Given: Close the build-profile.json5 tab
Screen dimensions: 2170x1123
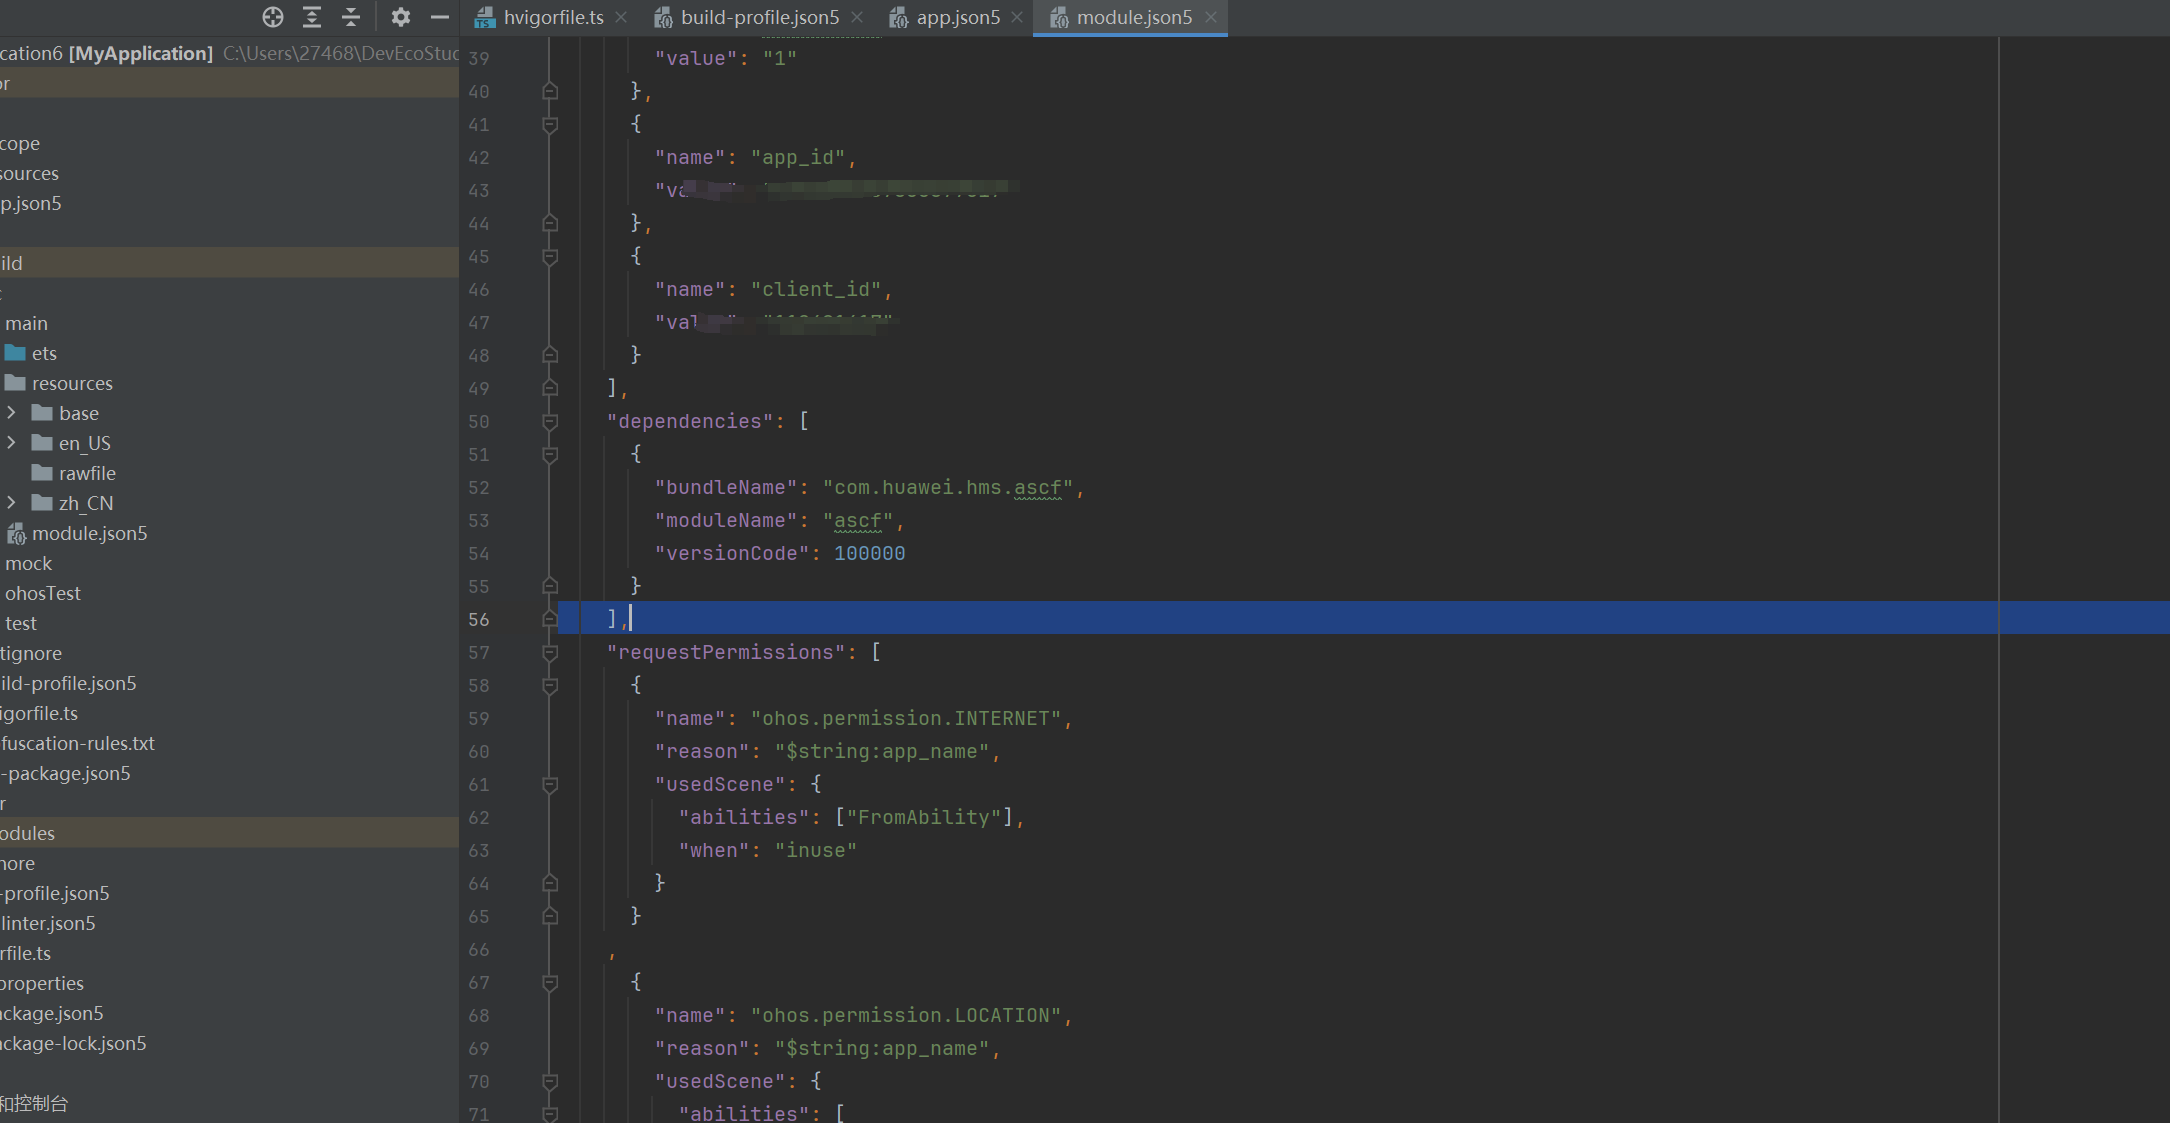Looking at the screenshot, I should click(857, 17).
